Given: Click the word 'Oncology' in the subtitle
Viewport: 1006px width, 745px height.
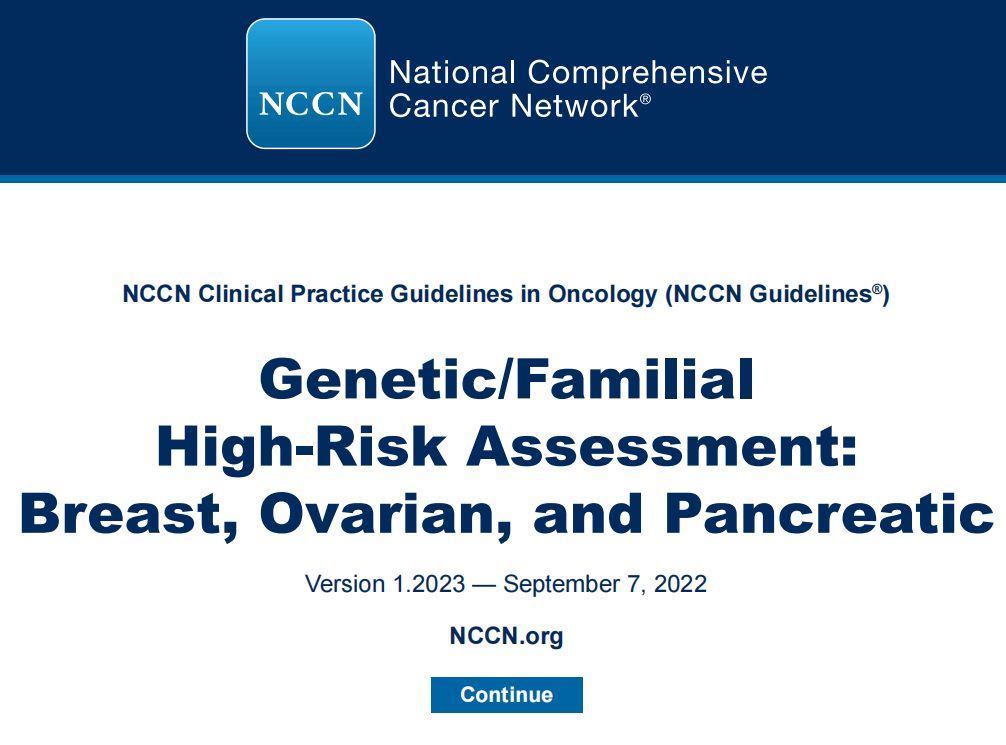Looking at the screenshot, I should click(602, 294).
